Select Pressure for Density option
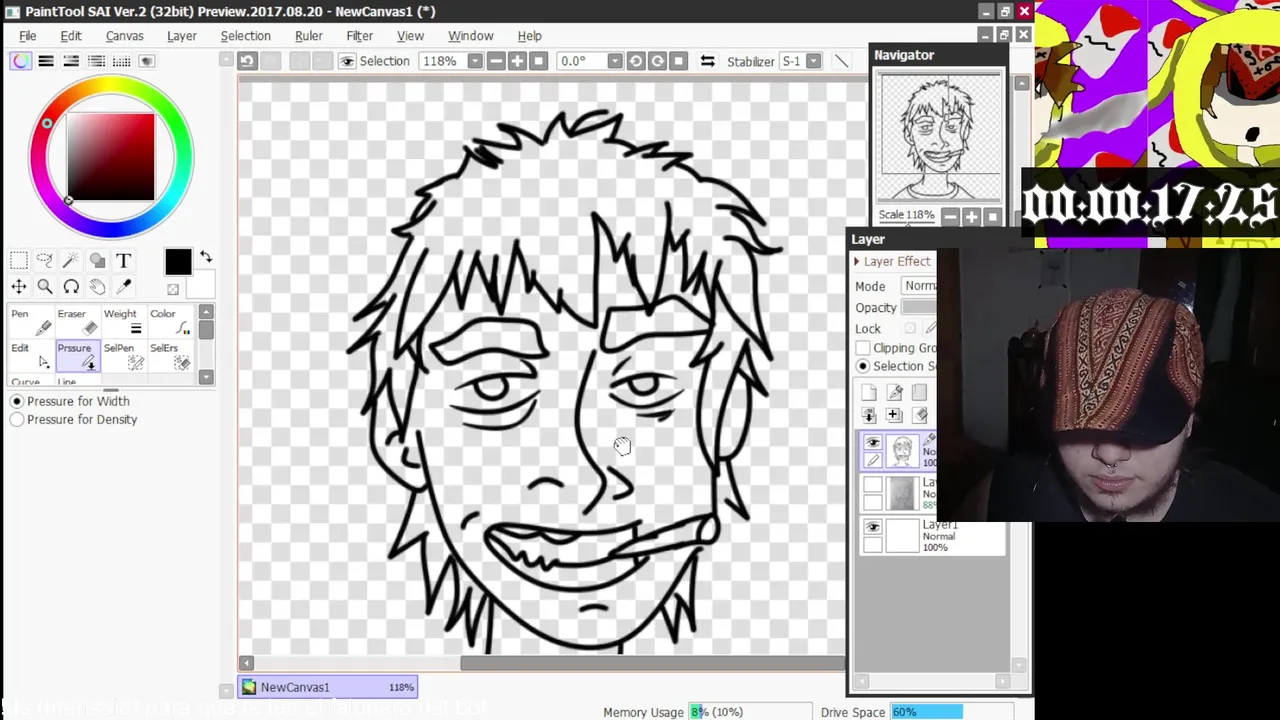 click(x=17, y=419)
